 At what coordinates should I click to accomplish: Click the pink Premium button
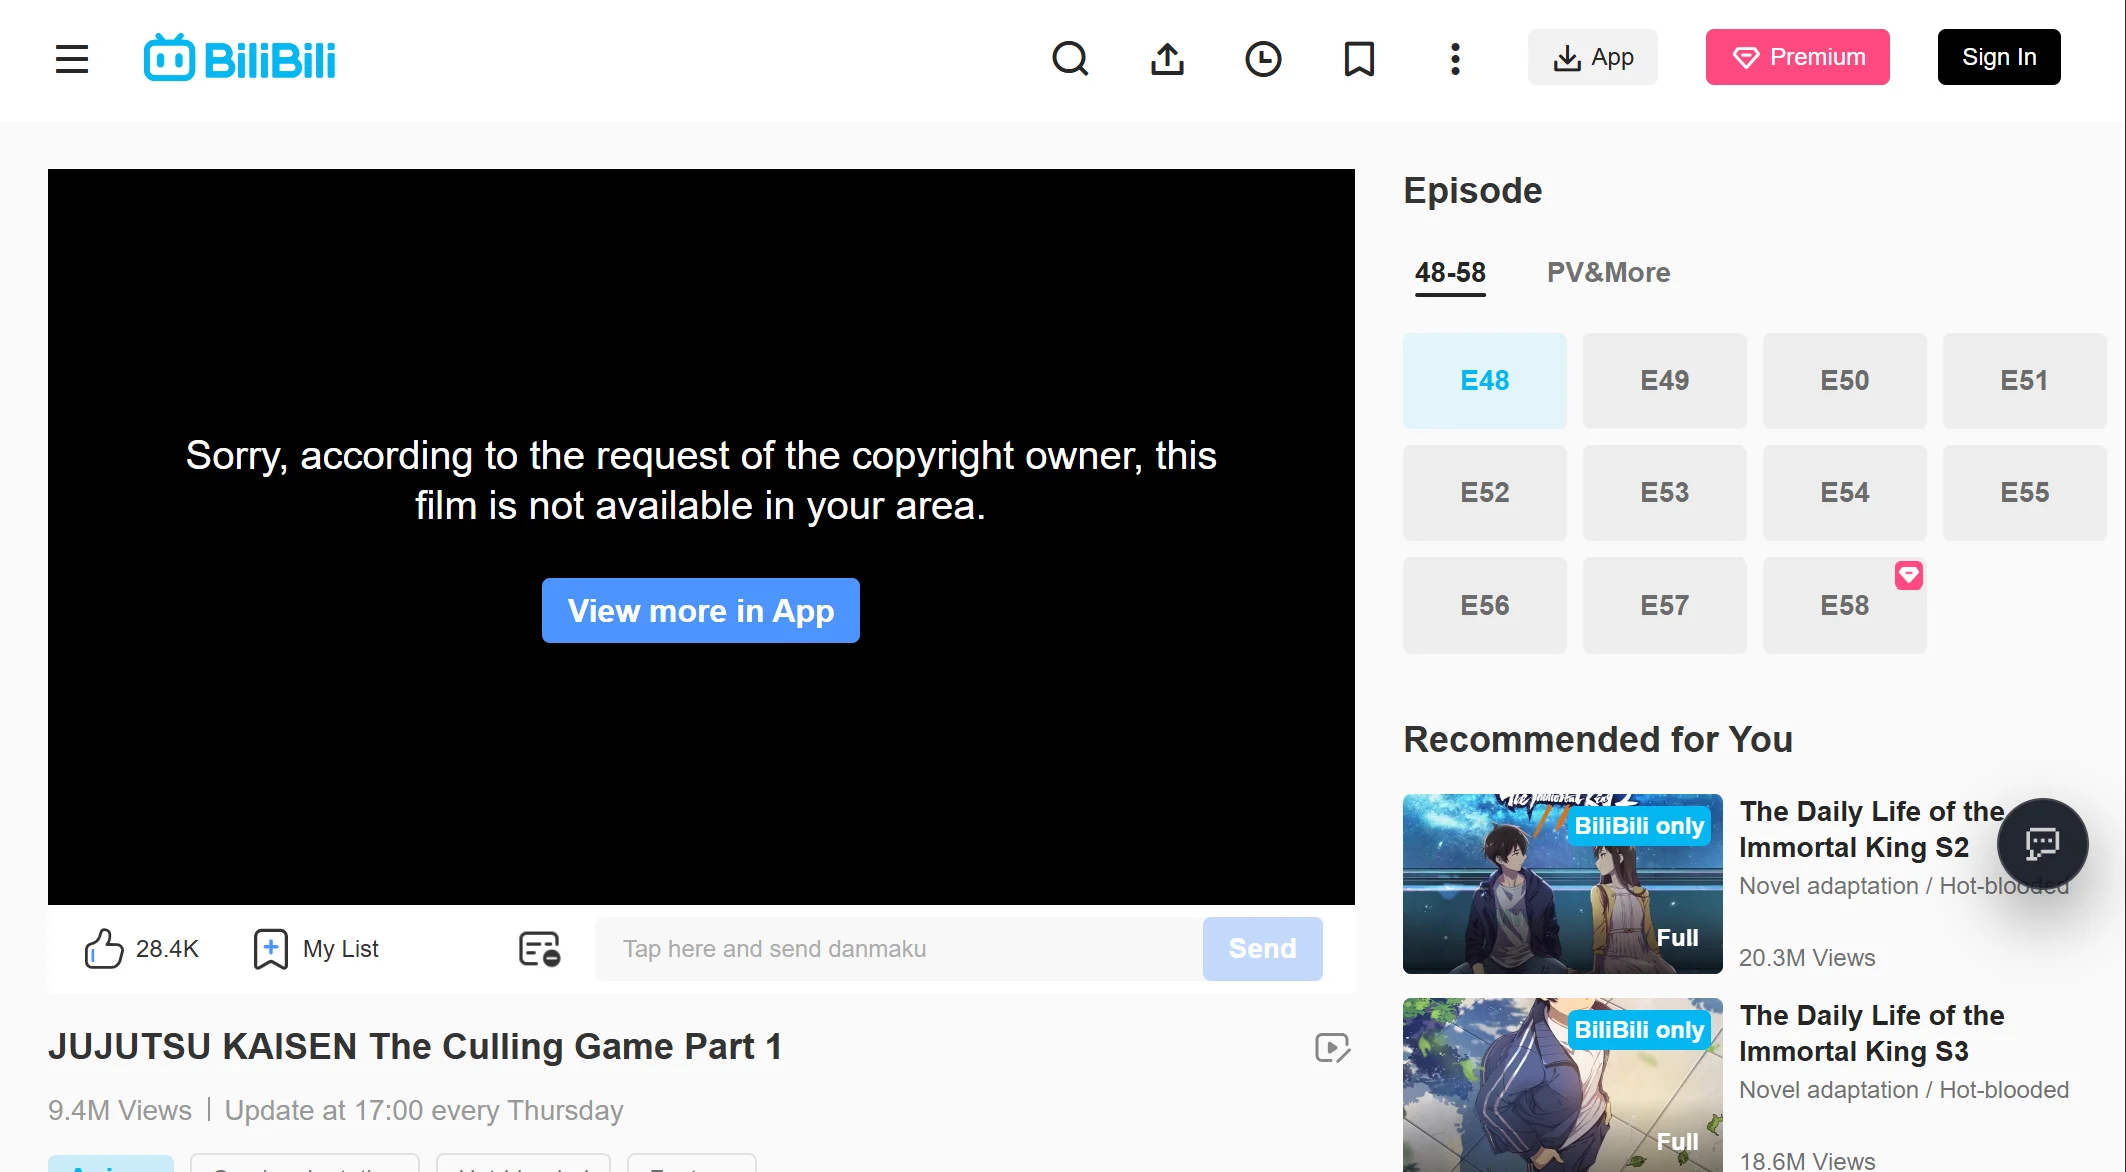coord(1797,57)
